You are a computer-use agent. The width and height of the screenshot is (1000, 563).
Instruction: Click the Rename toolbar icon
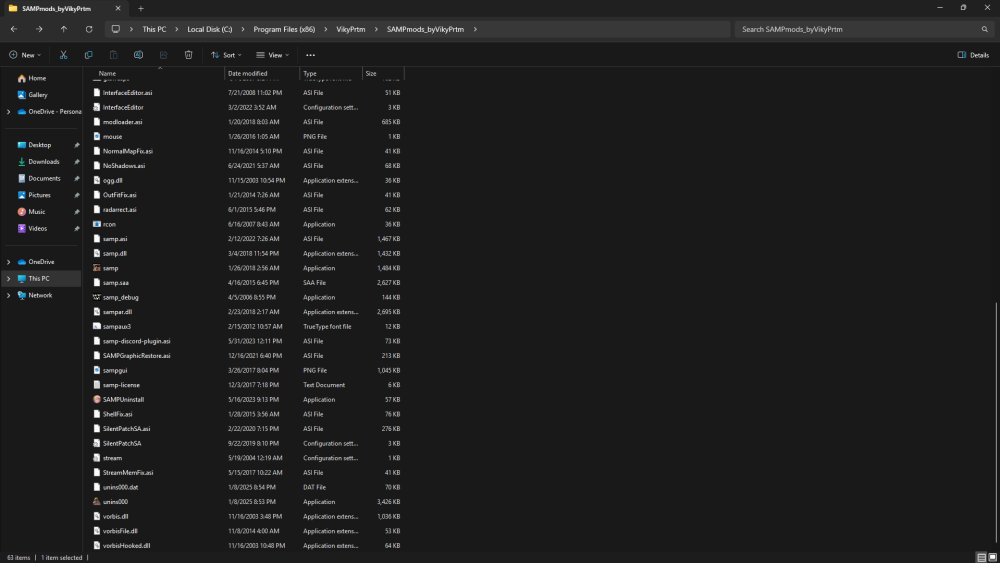pos(138,55)
